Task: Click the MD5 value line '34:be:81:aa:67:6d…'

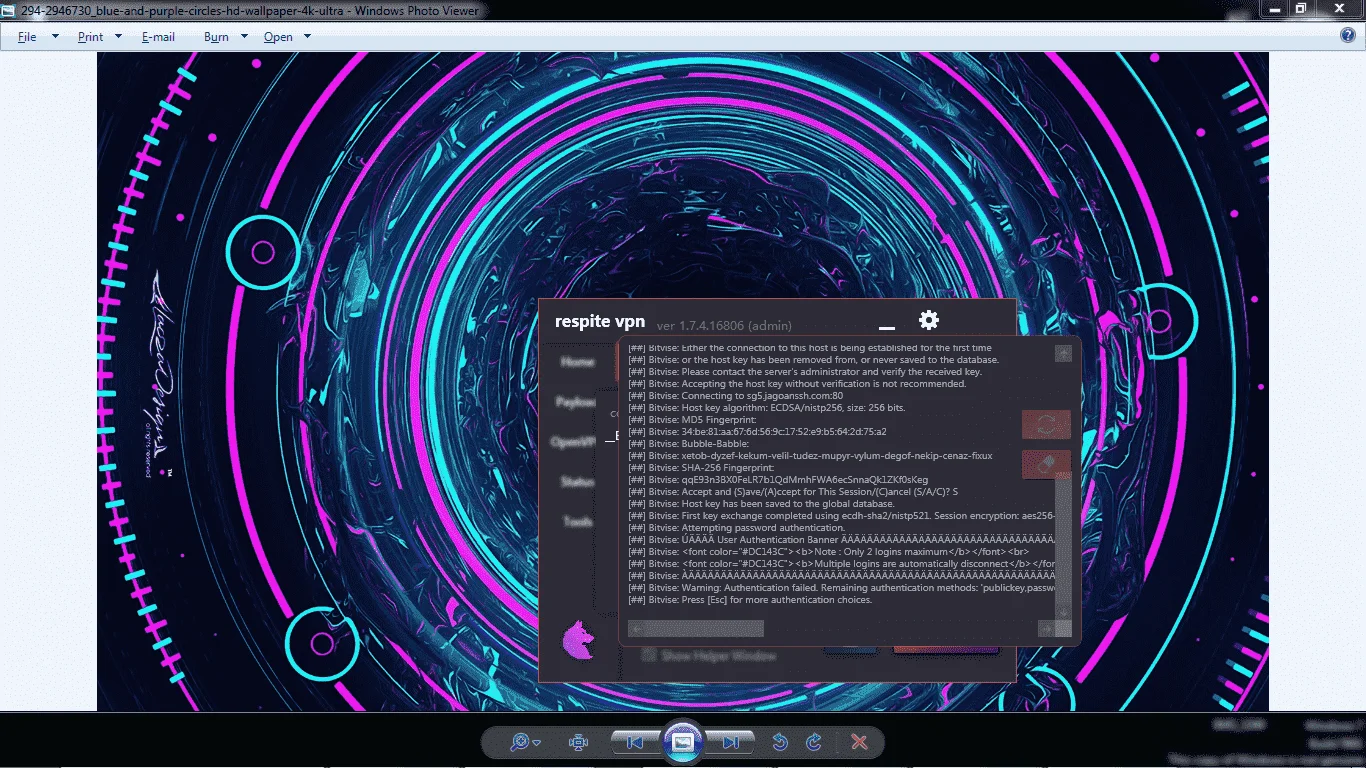Action: [757, 432]
